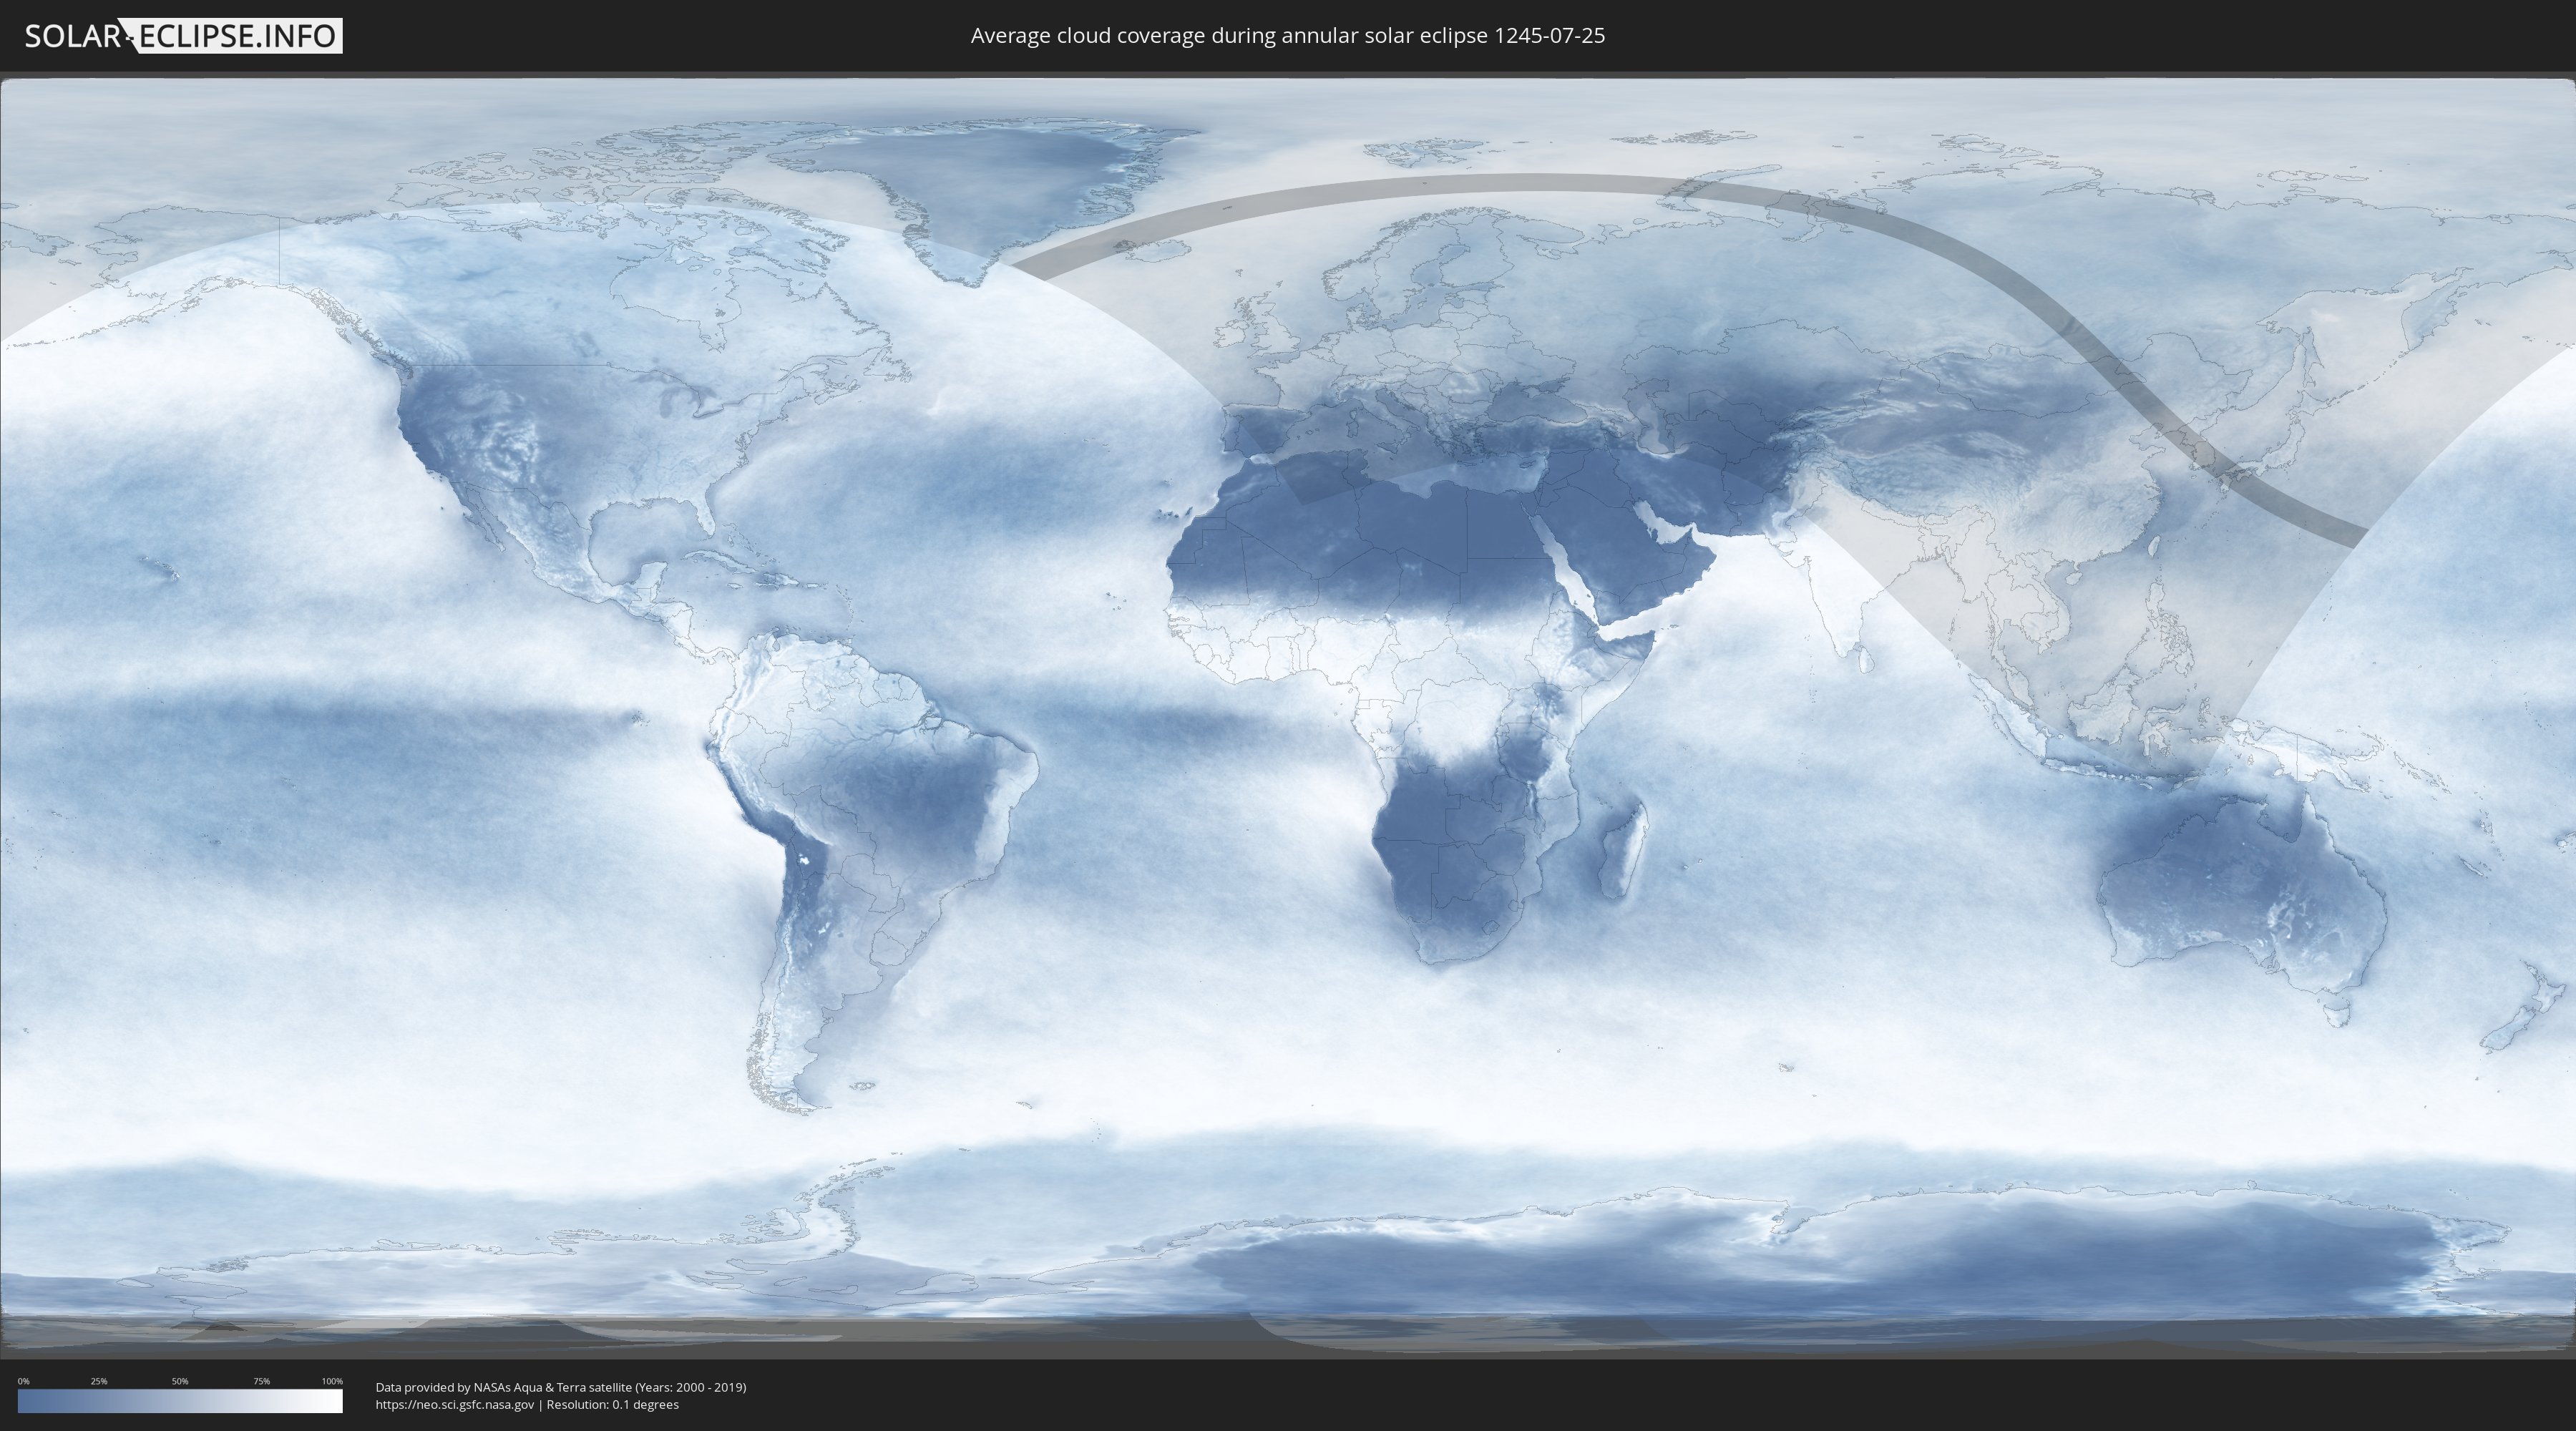Click the NASA Aqua & Terra data credit line

tap(560, 1387)
